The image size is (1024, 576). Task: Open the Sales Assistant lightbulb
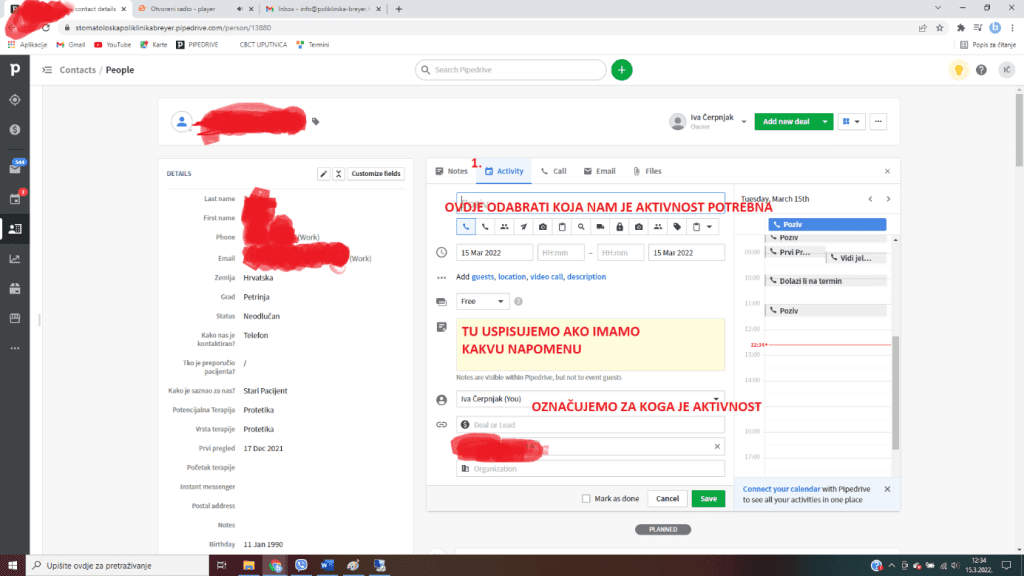[959, 70]
